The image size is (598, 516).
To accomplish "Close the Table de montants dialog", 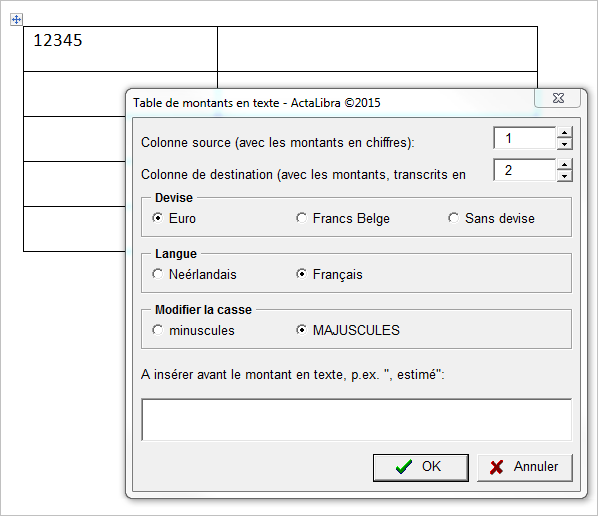I will [558, 98].
